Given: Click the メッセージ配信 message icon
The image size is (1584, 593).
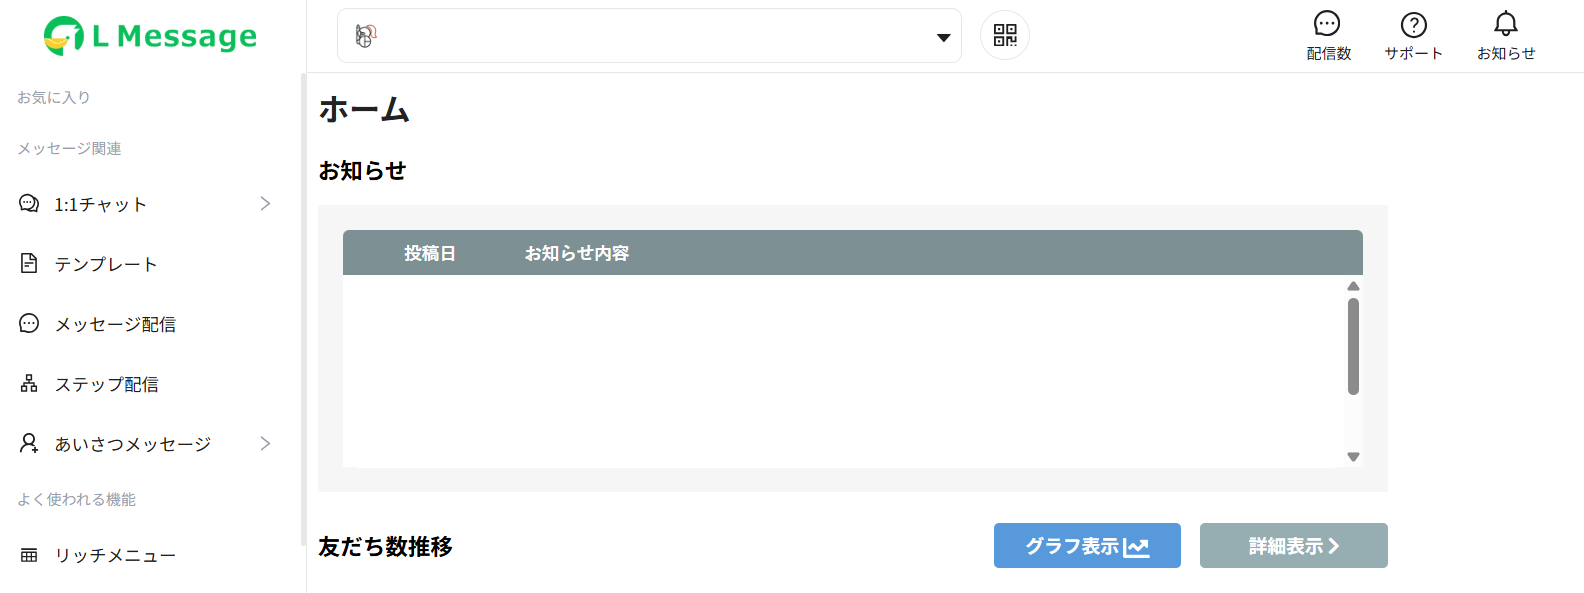Looking at the screenshot, I should [29, 323].
